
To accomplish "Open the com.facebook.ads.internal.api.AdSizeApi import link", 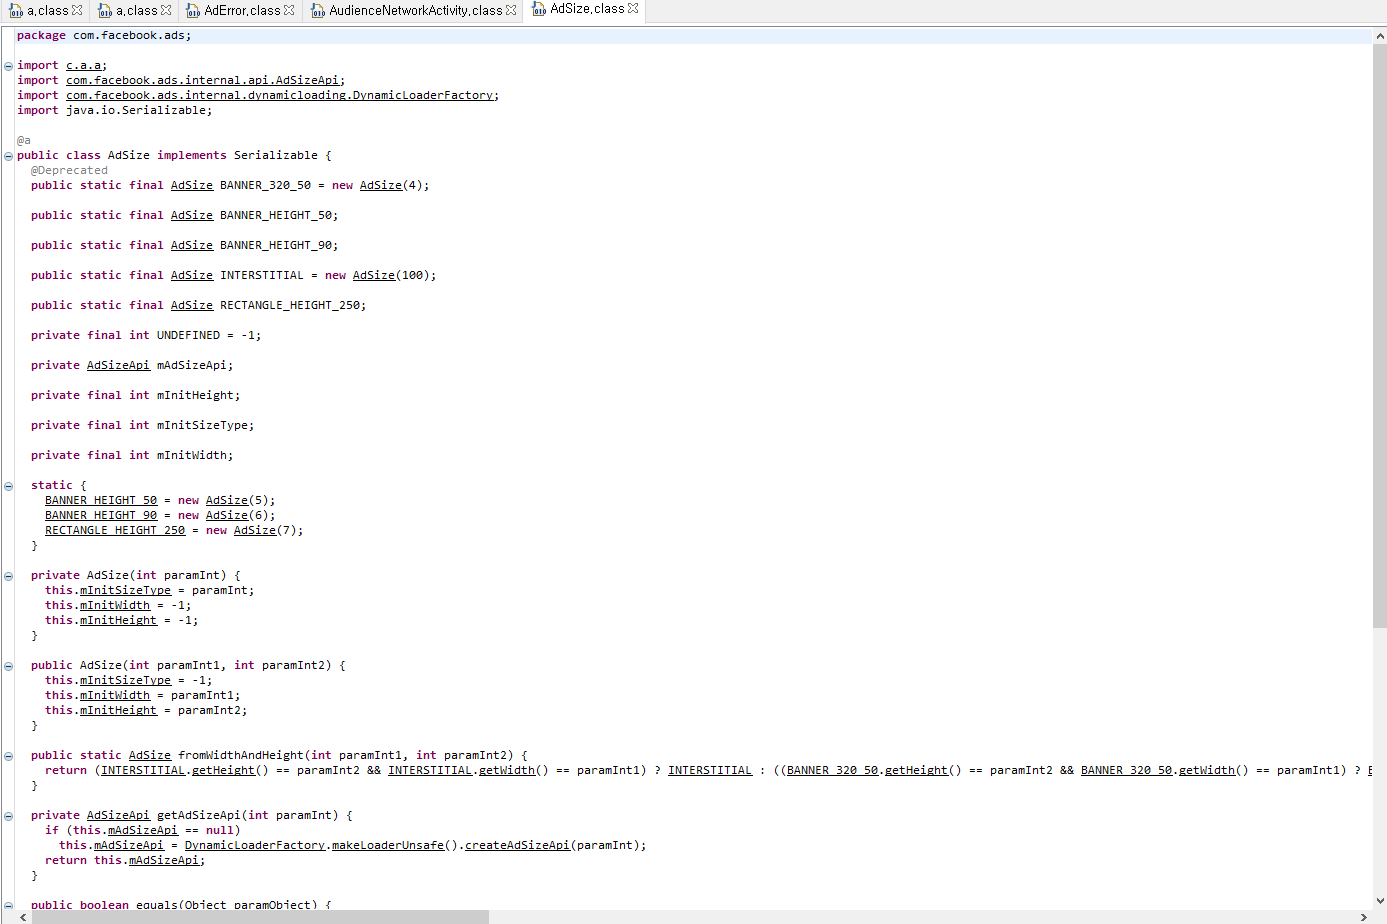I will (x=203, y=81).
